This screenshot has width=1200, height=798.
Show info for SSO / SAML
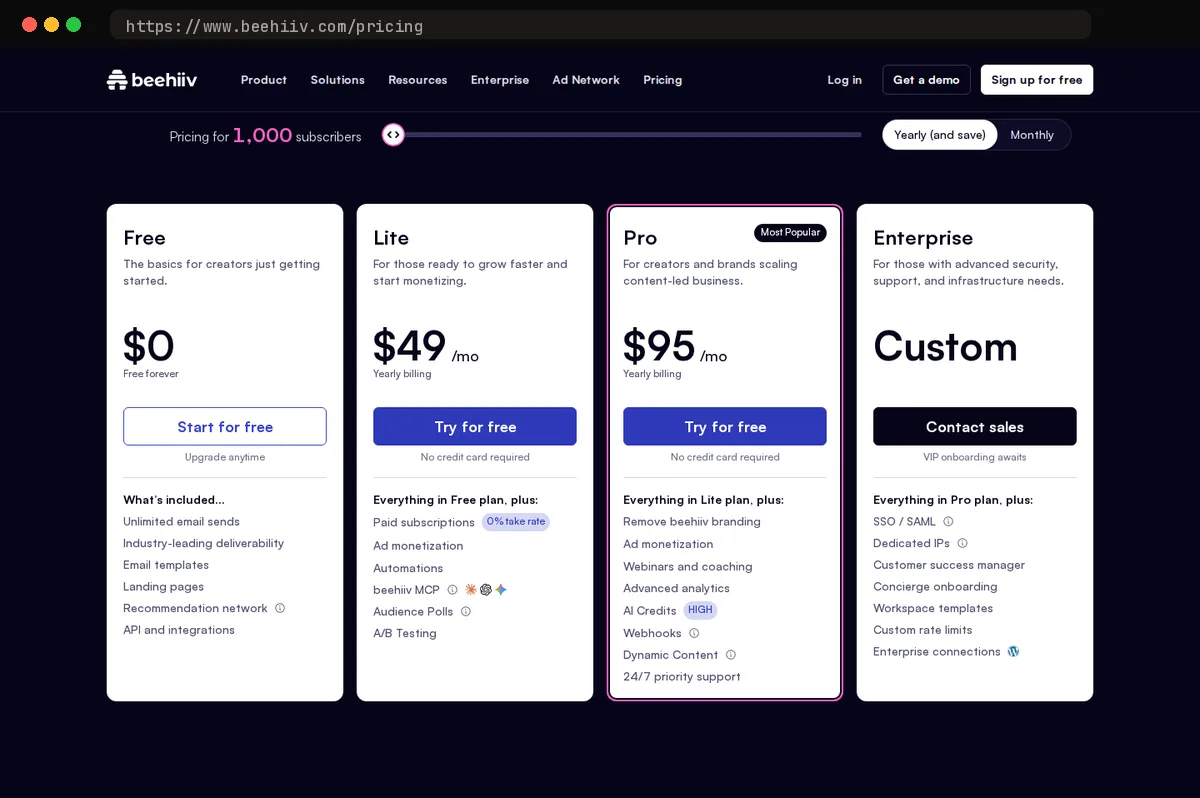tap(948, 521)
